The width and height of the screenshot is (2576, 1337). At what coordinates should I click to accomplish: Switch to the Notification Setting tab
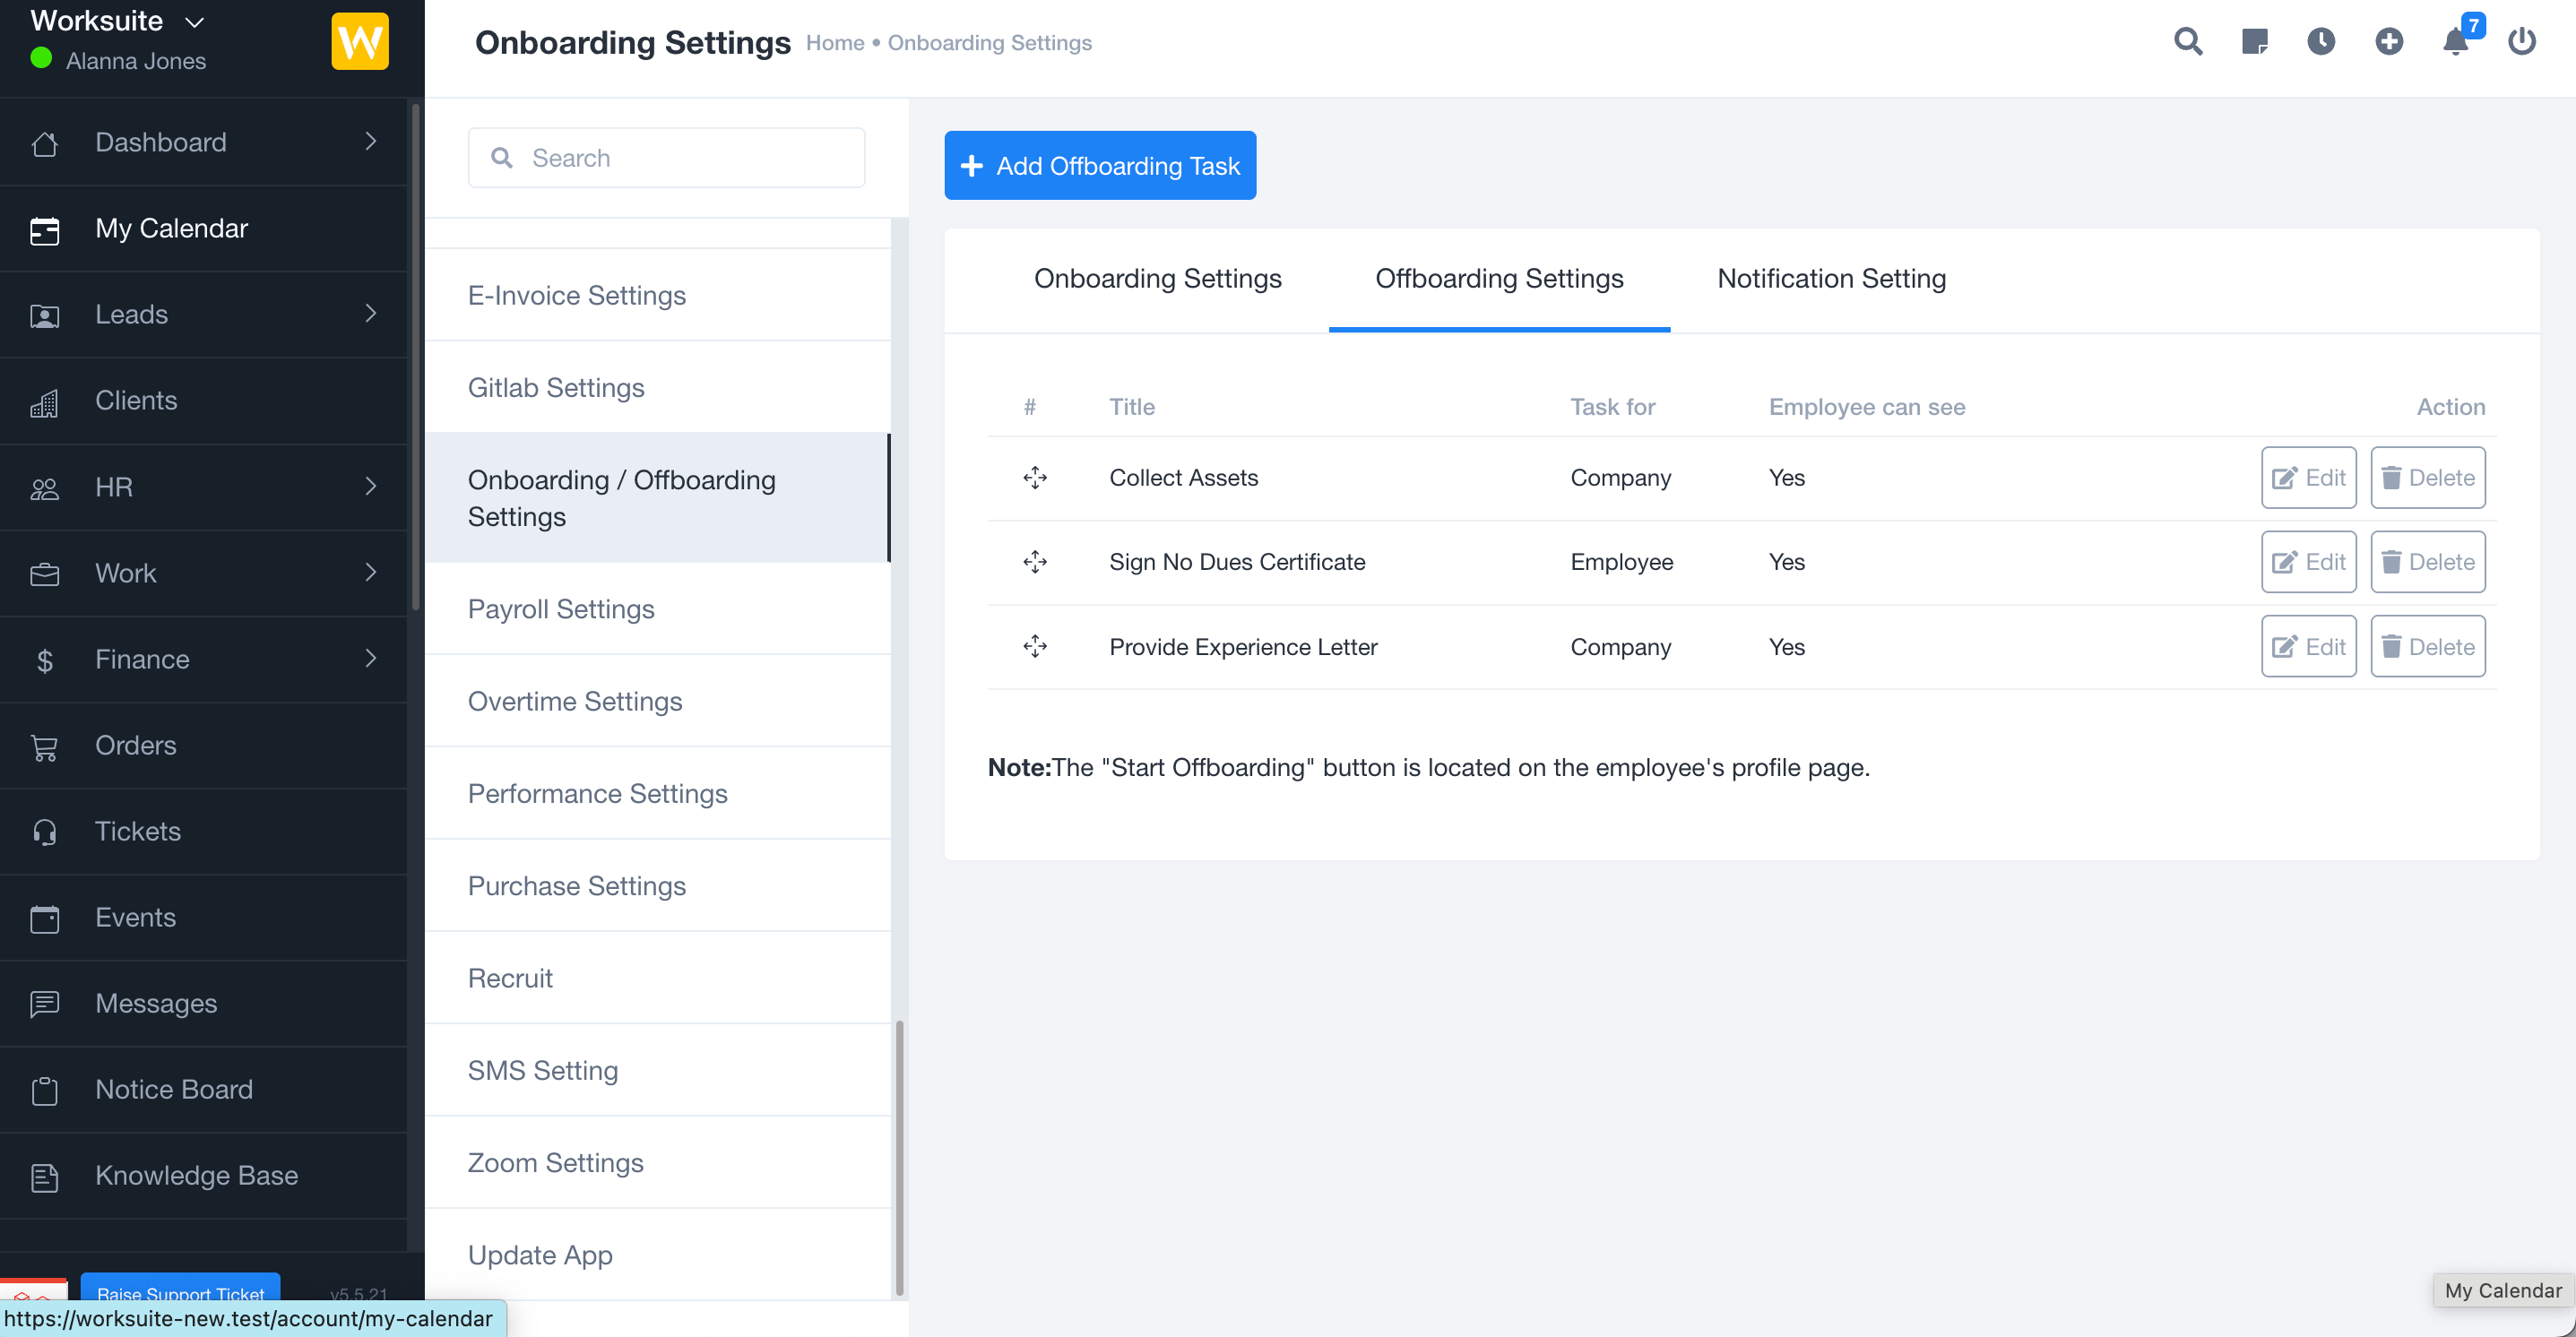click(x=1831, y=279)
